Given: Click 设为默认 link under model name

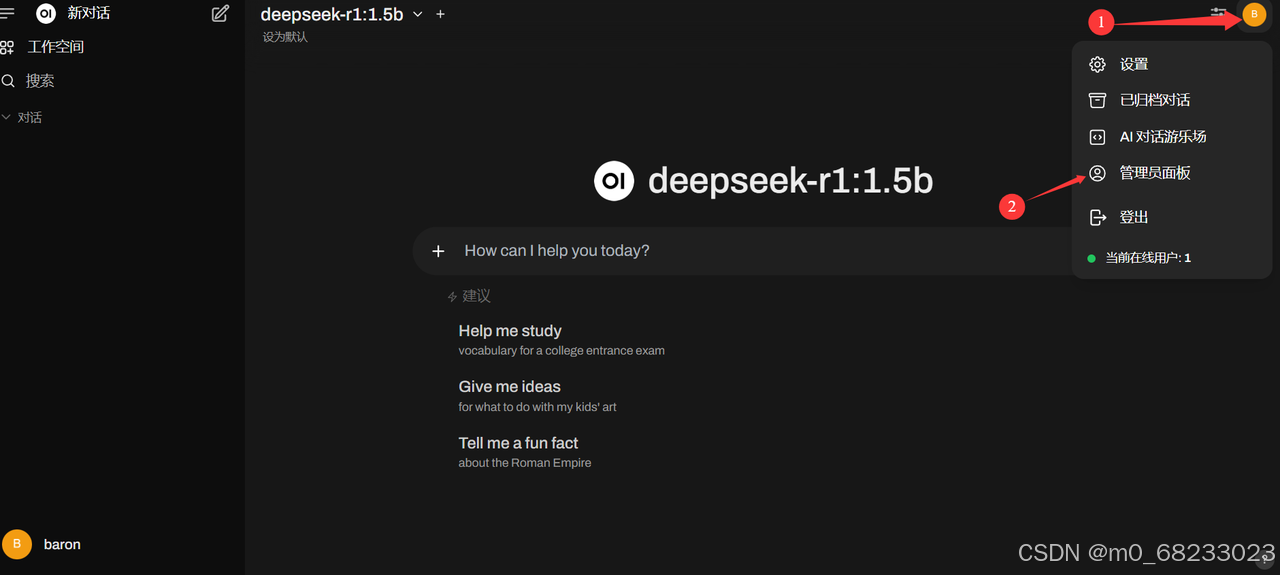Looking at the screenshot, I should pos(285,37).
